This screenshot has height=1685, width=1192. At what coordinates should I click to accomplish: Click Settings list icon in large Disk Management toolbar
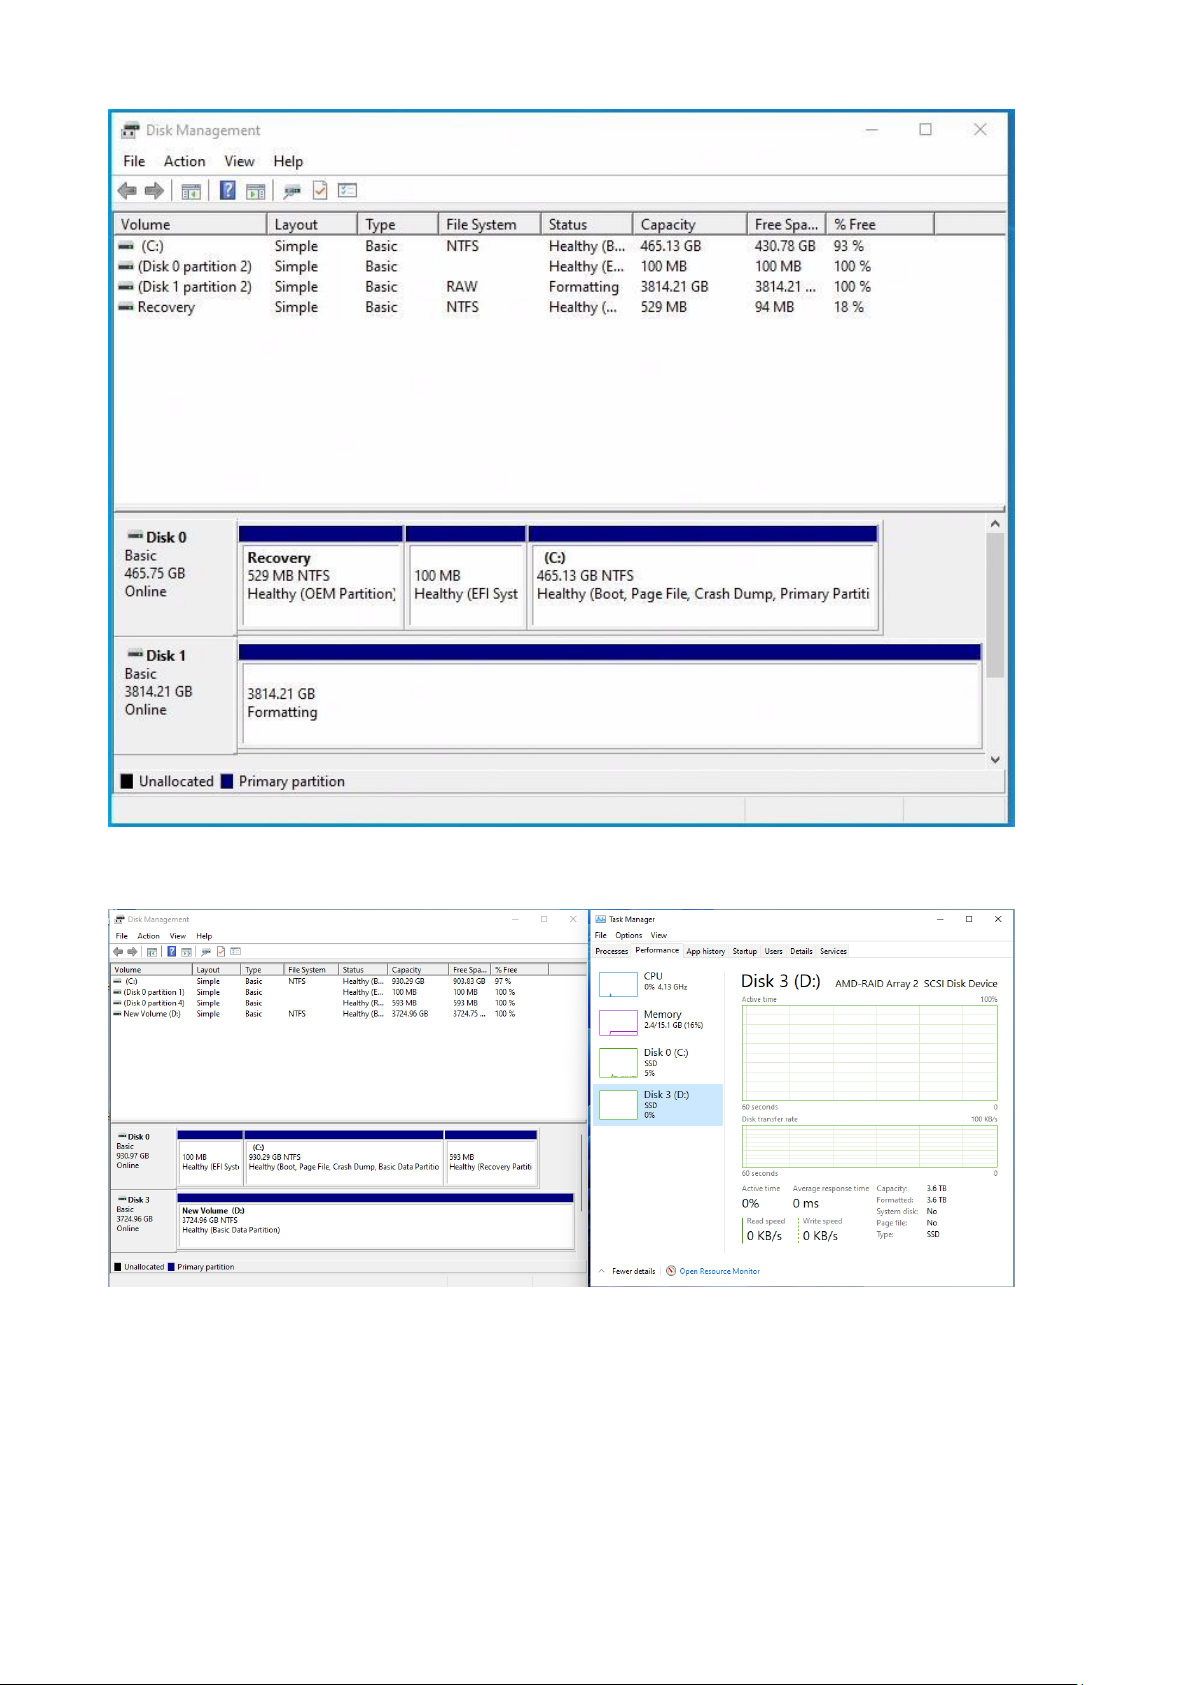(348, 190)
